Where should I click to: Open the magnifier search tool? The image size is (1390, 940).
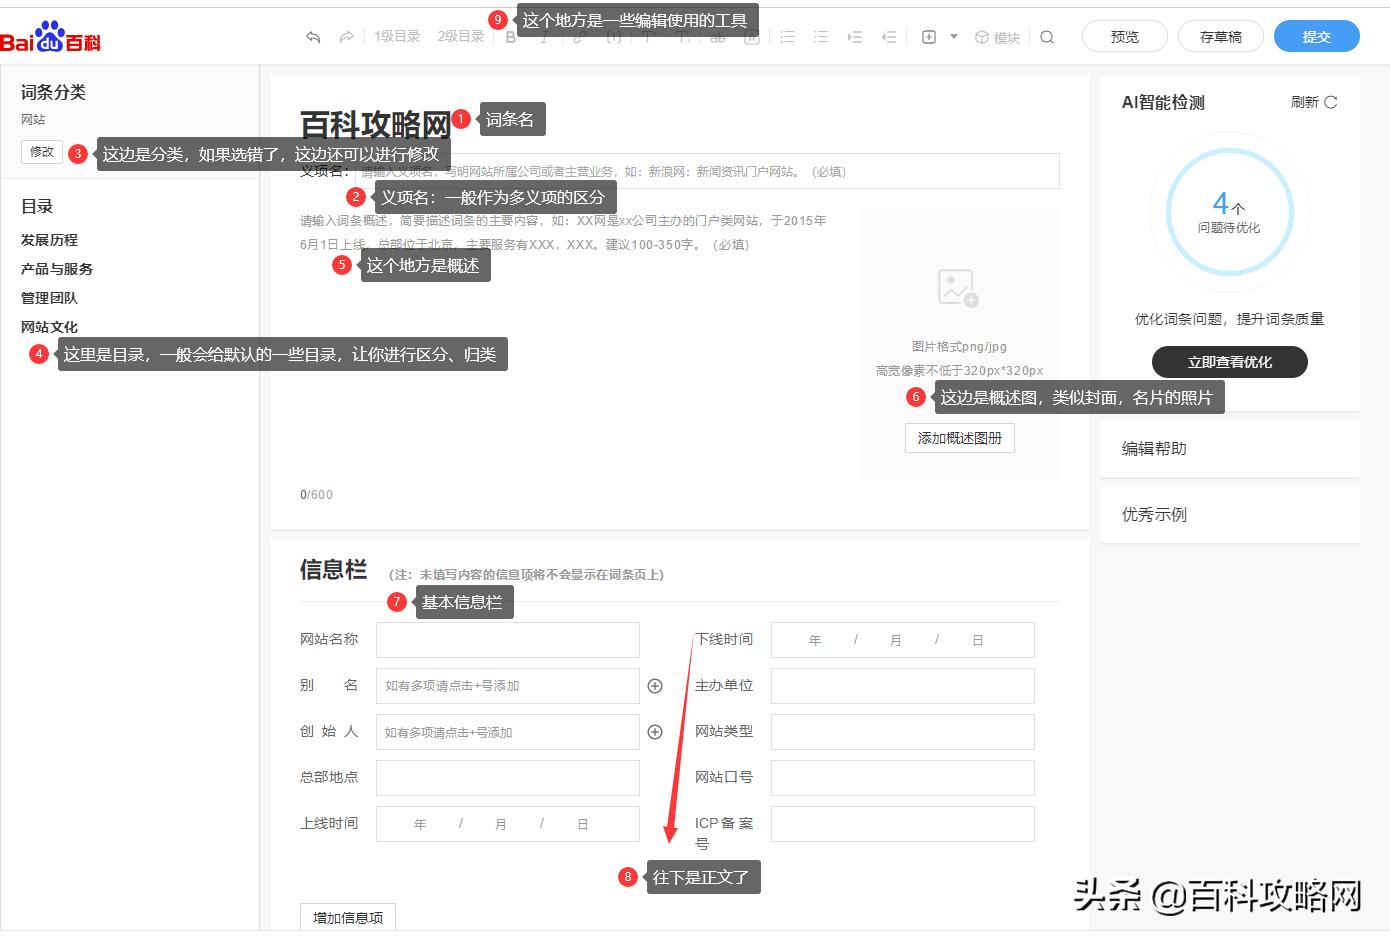(x=1047, y=36)
